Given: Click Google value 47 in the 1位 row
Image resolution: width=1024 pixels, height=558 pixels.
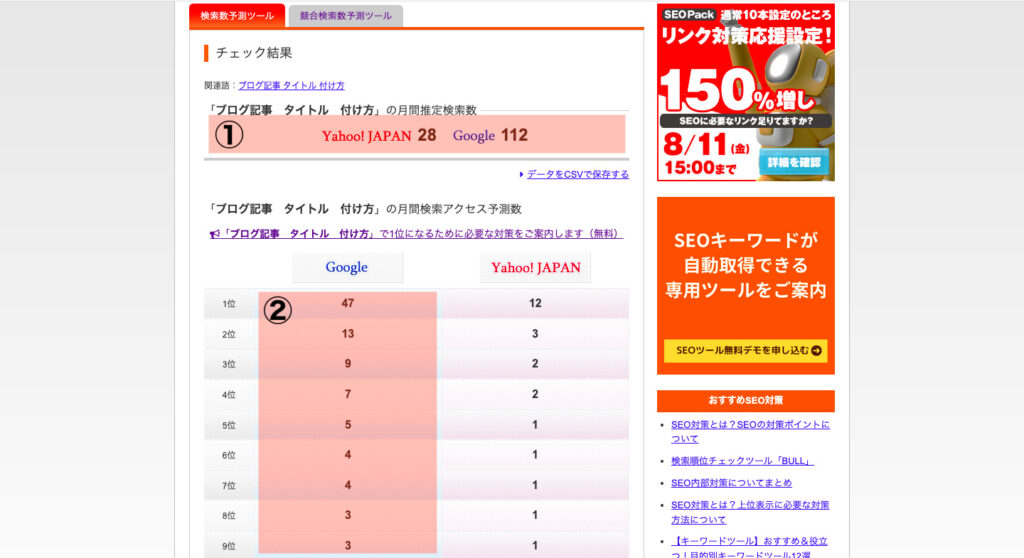Looking at the screenshot, I should pos(347,303).
